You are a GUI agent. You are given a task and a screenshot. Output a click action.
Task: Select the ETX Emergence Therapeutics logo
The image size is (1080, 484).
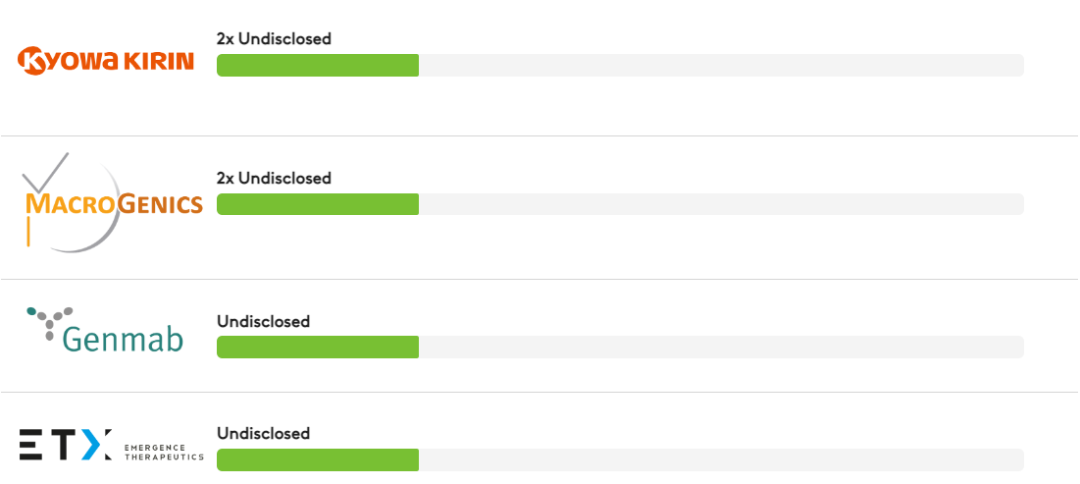[111, 444]
